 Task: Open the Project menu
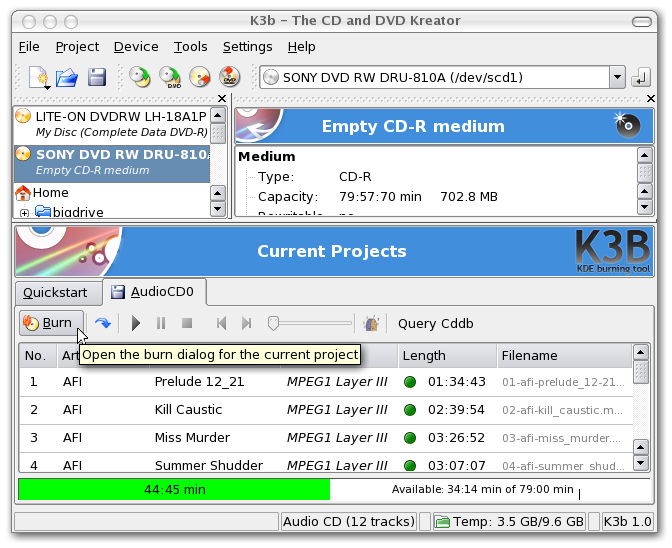[x=77, y=46]
